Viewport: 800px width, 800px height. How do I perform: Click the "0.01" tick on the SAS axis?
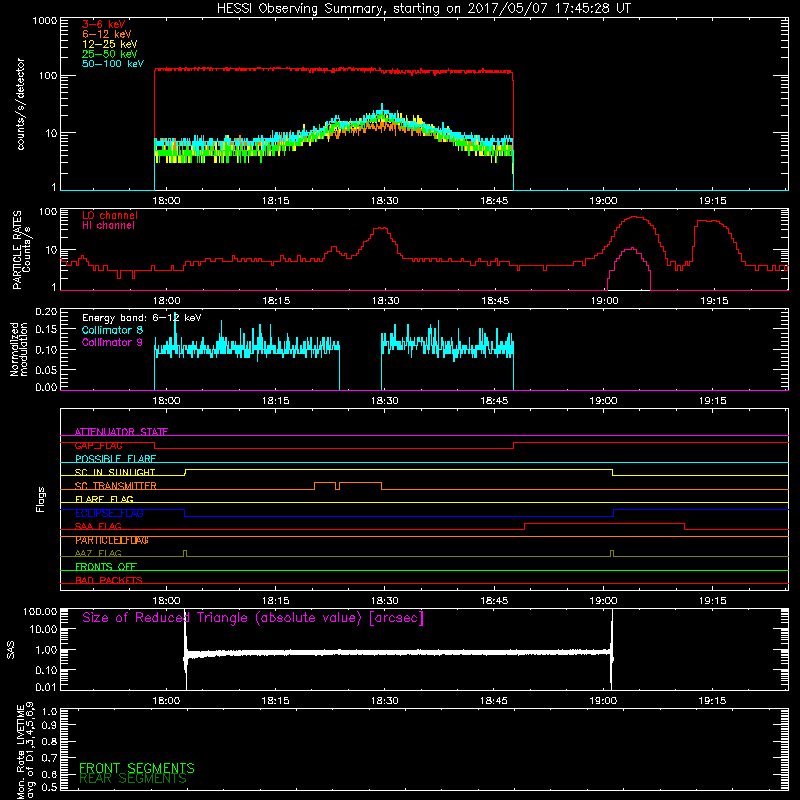[x=46, y=687]
